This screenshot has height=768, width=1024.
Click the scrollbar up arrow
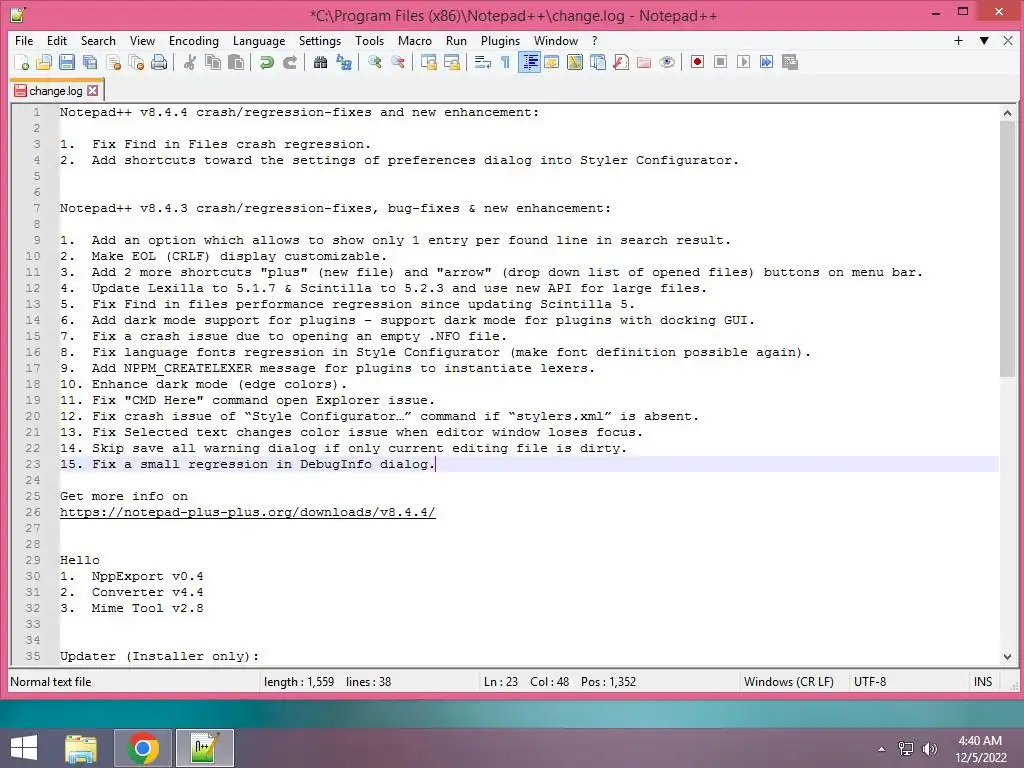tap(1007, 113)
